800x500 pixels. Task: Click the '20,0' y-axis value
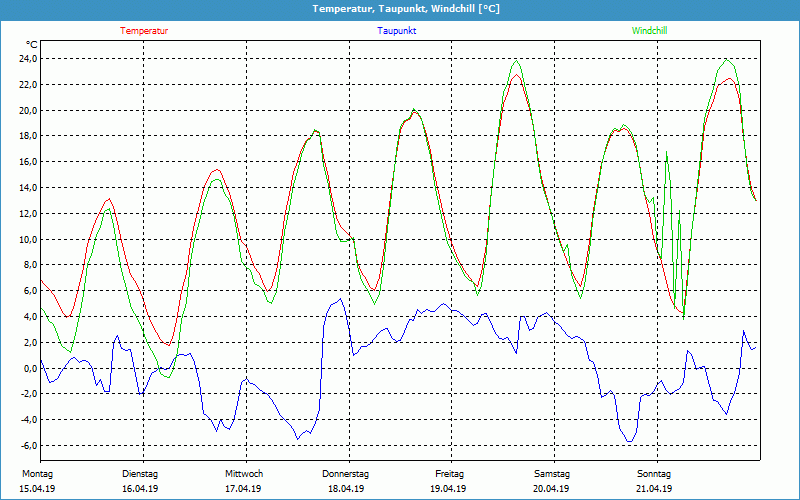(x=29, y=110)
